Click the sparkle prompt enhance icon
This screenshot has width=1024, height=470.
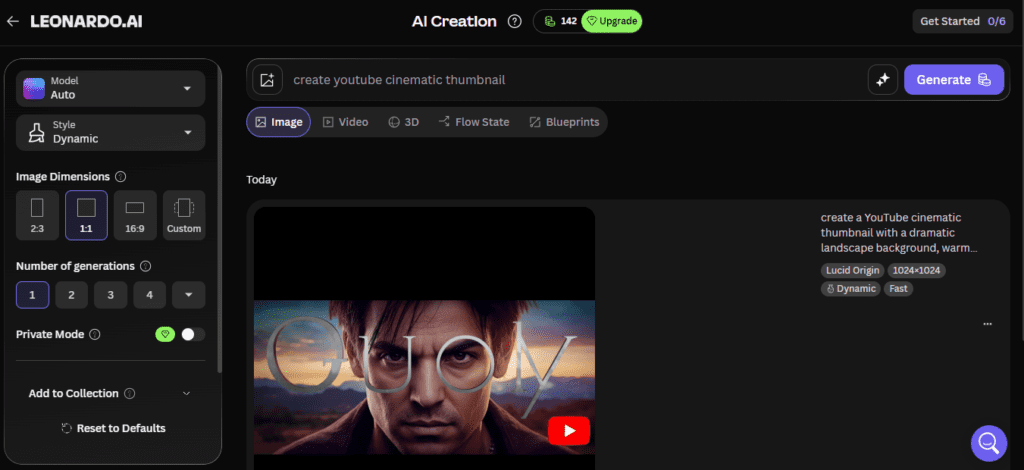pyautogui.click(x=883, y=80)
